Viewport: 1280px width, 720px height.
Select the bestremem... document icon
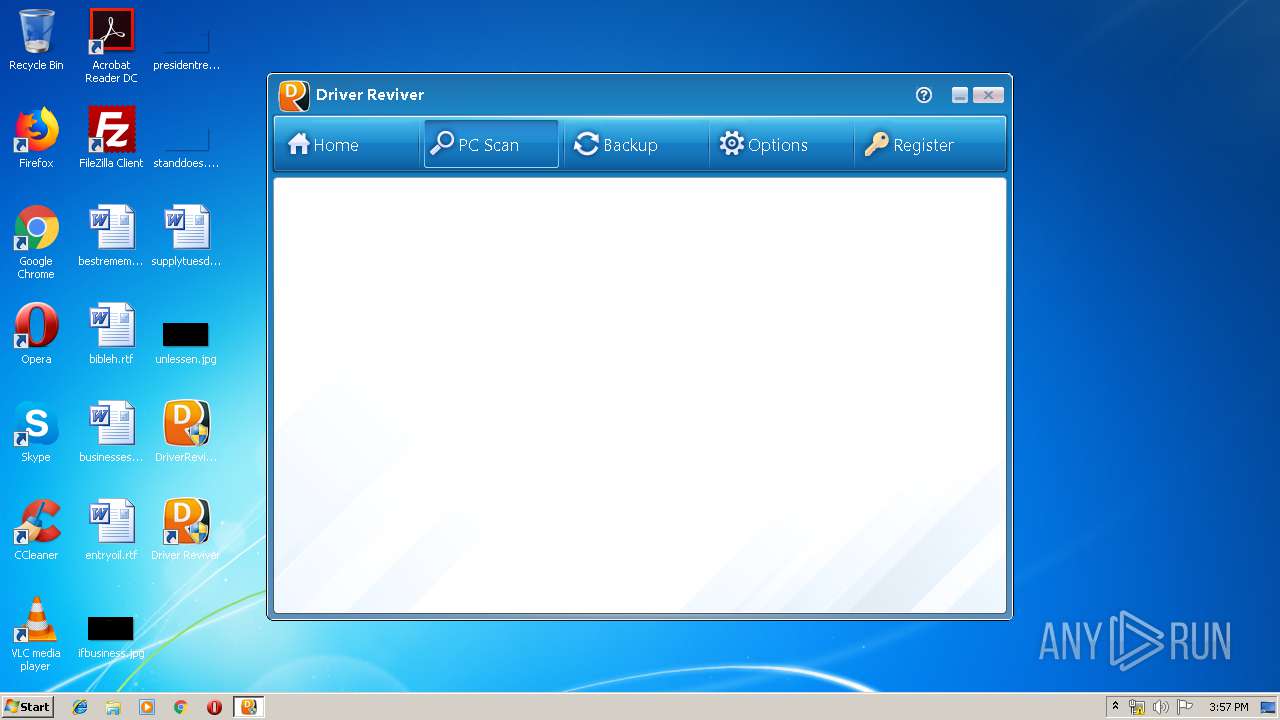click(111, 236)
